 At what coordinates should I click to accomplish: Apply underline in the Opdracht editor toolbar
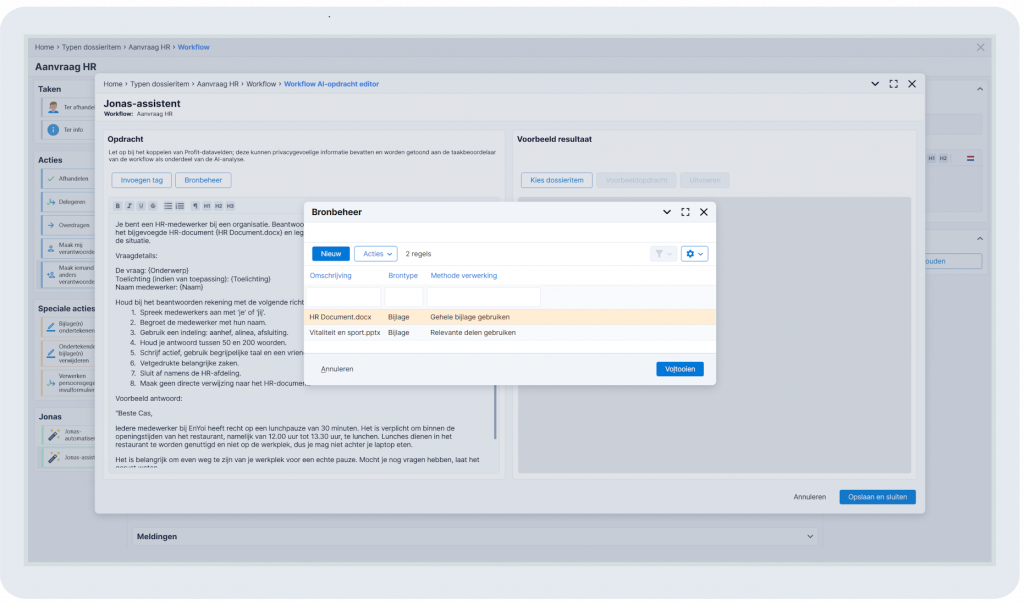[x=141, y=206]
